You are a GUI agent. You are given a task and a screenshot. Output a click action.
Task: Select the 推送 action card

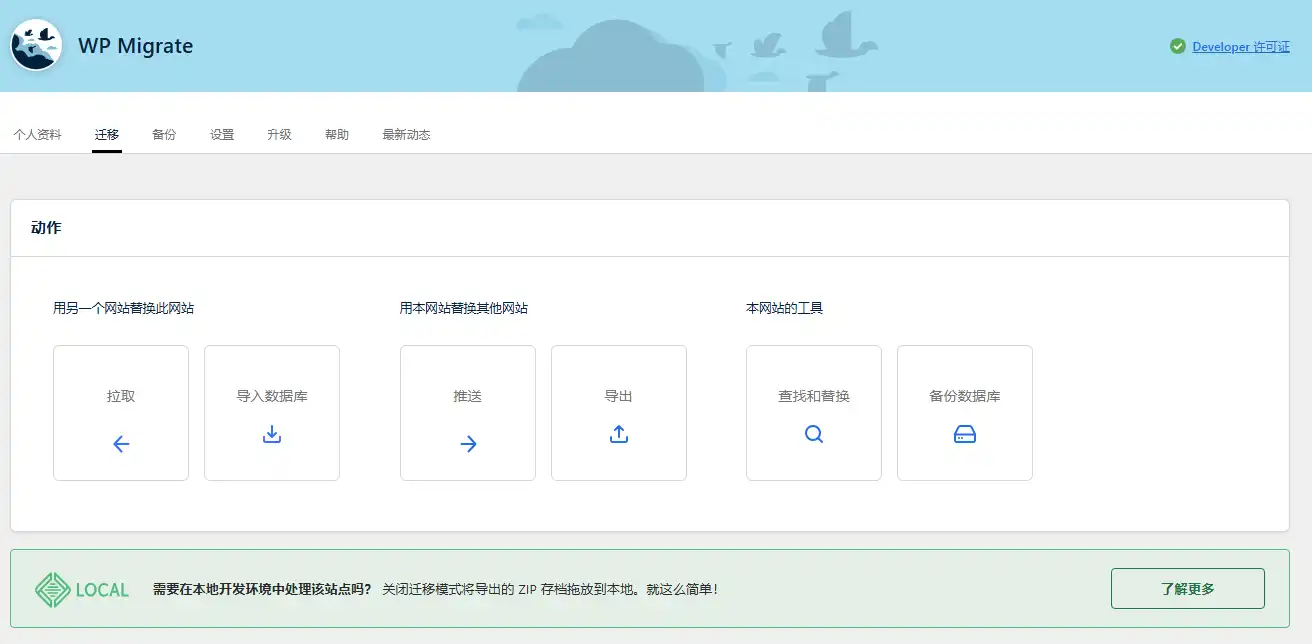click(467, 412)
